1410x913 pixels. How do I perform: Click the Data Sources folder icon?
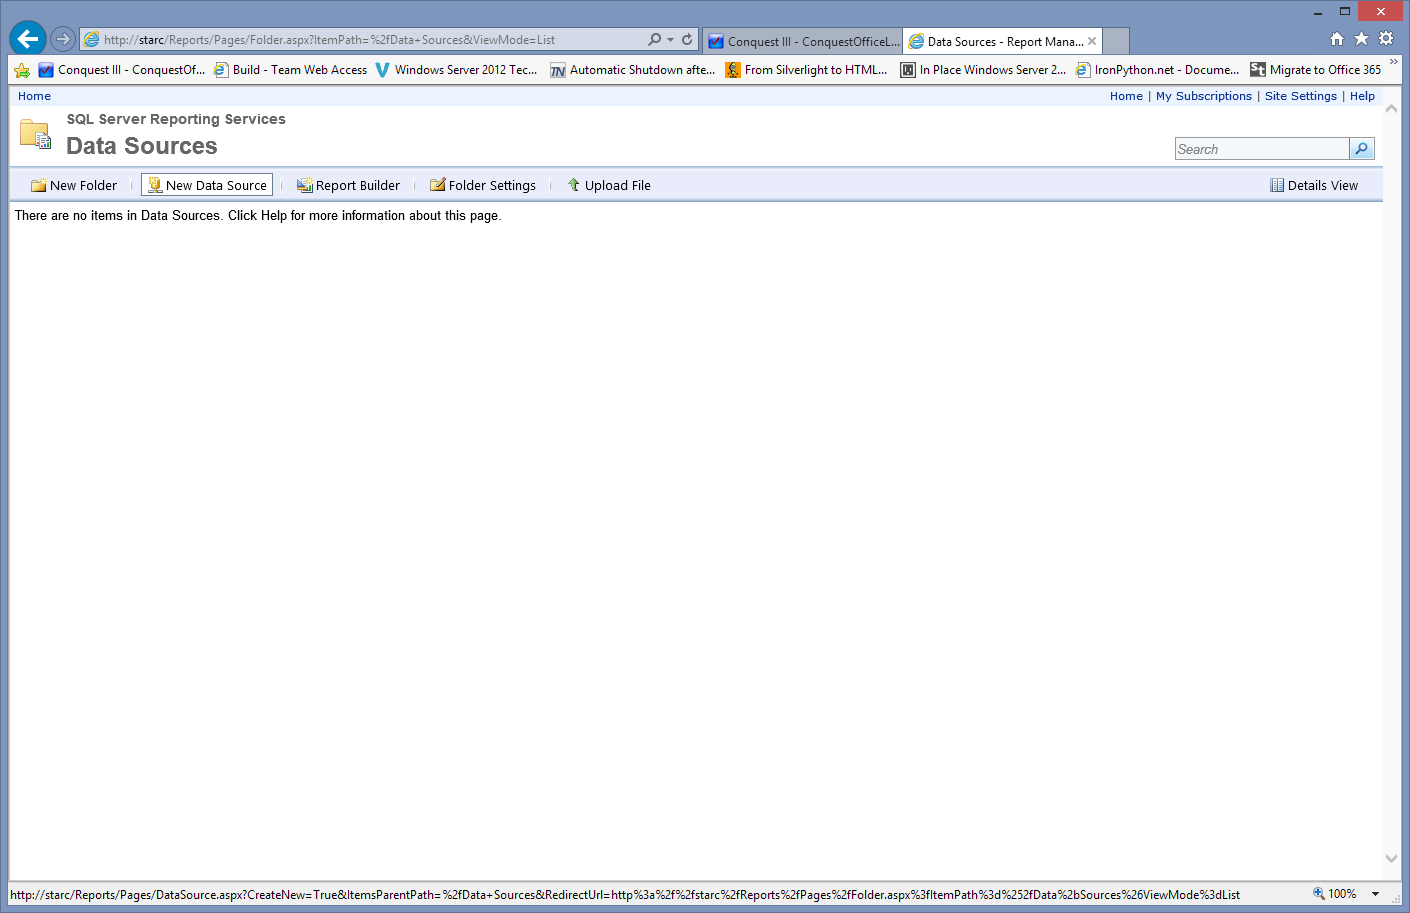tap(35, 135)
